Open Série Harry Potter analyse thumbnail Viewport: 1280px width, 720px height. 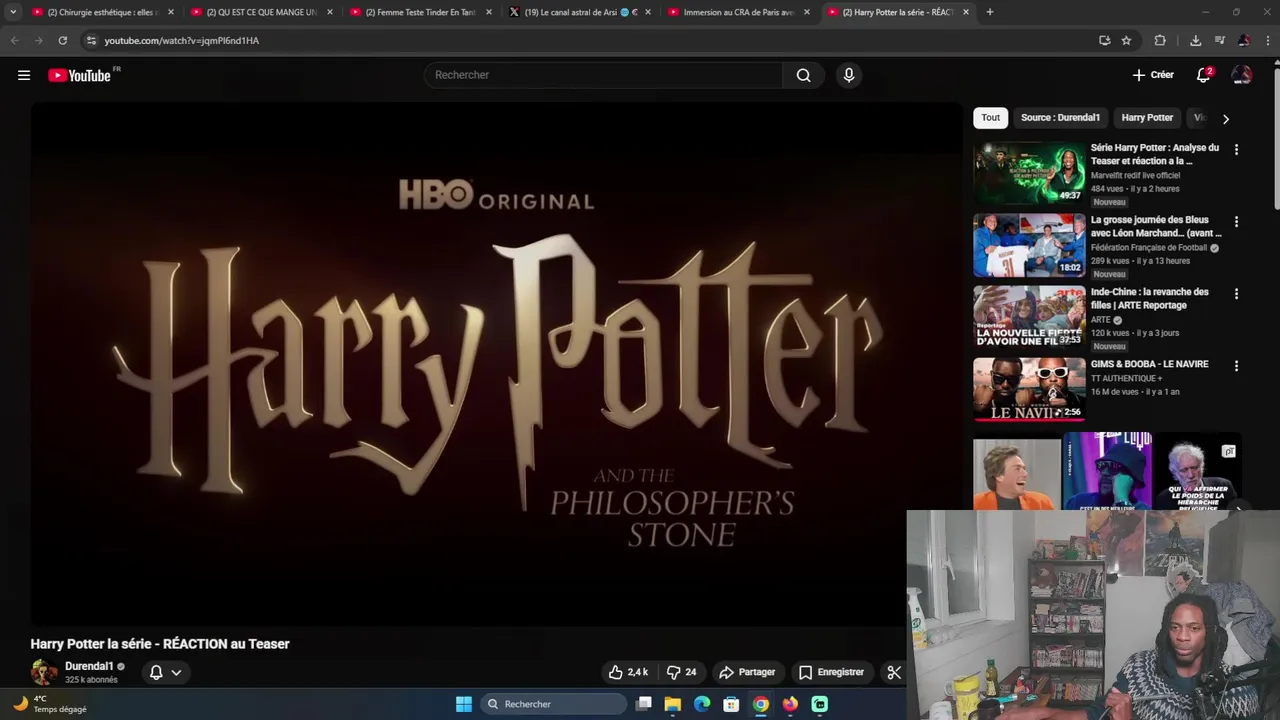point(1029,172)
